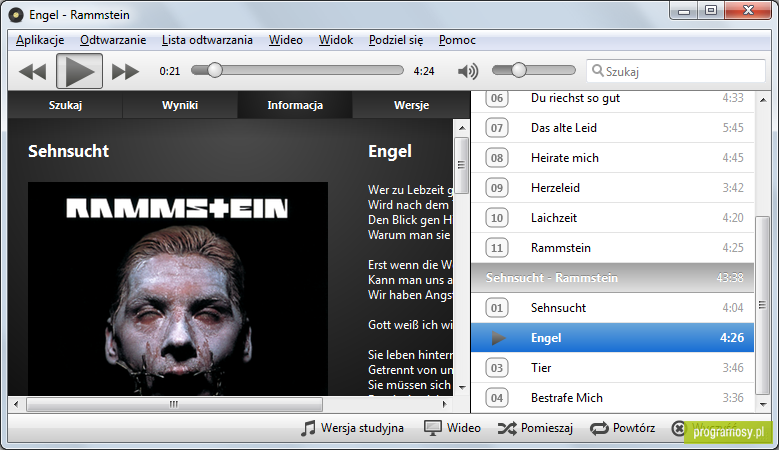Click the Wersja studyjna button label
779x450 pixels.
[362, 428]
